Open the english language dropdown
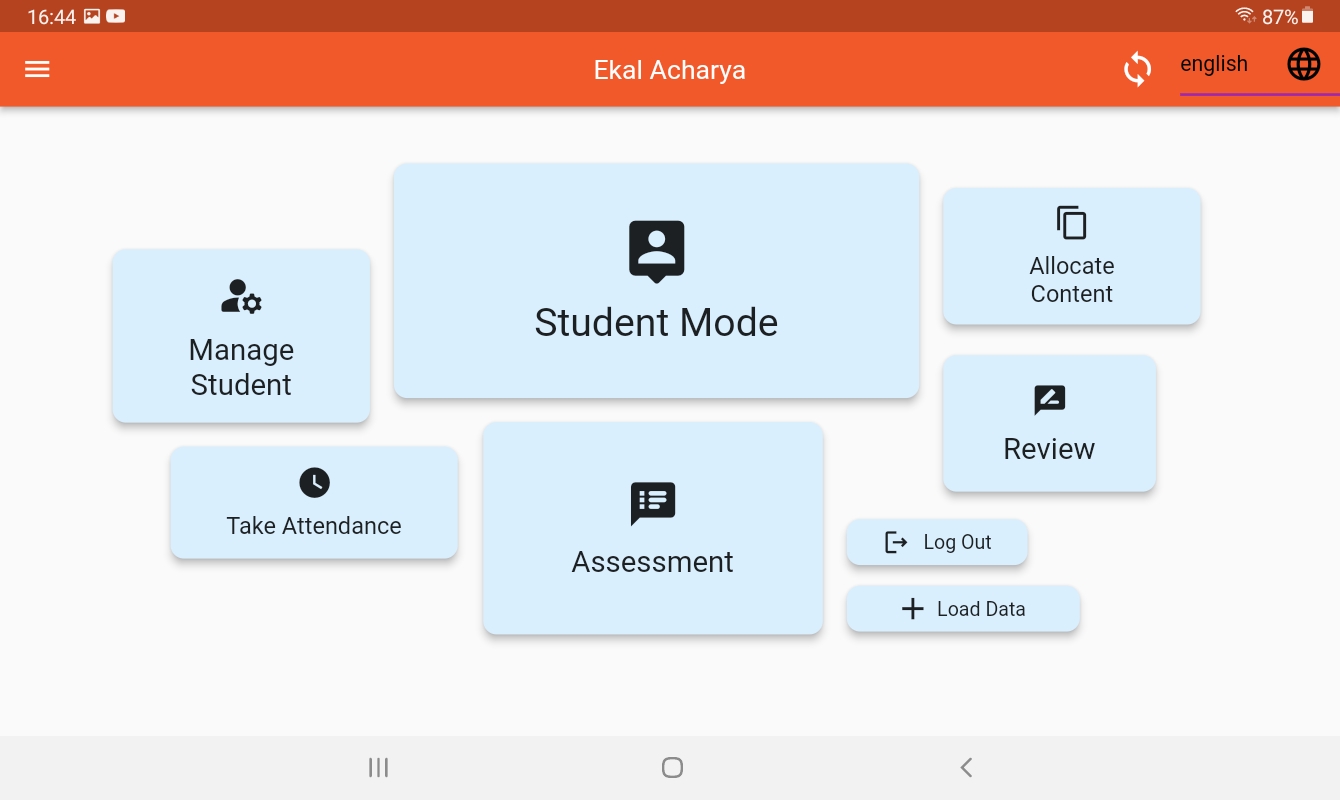 (1214, 65)
